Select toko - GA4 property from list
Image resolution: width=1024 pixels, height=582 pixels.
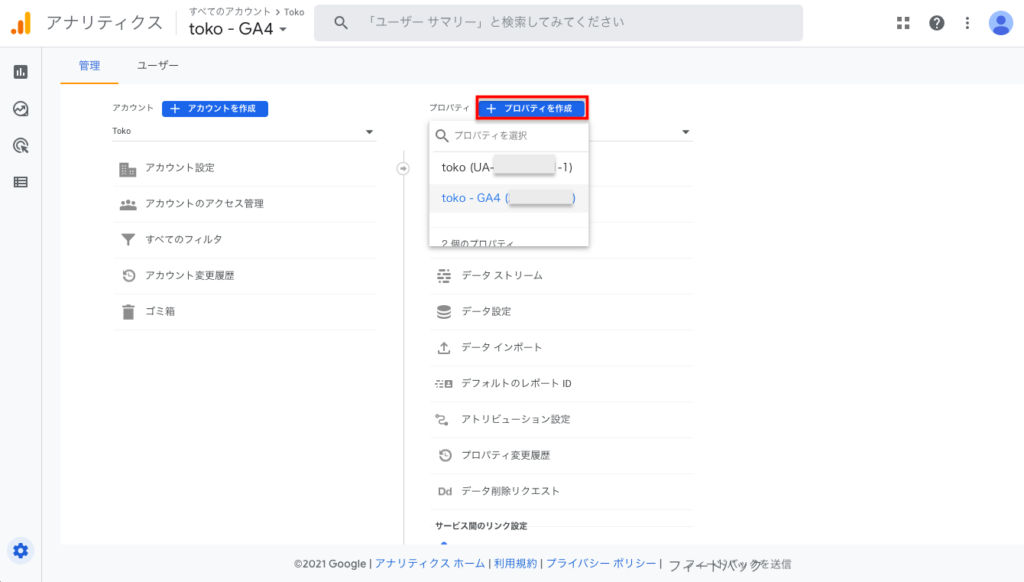[508, 198]
